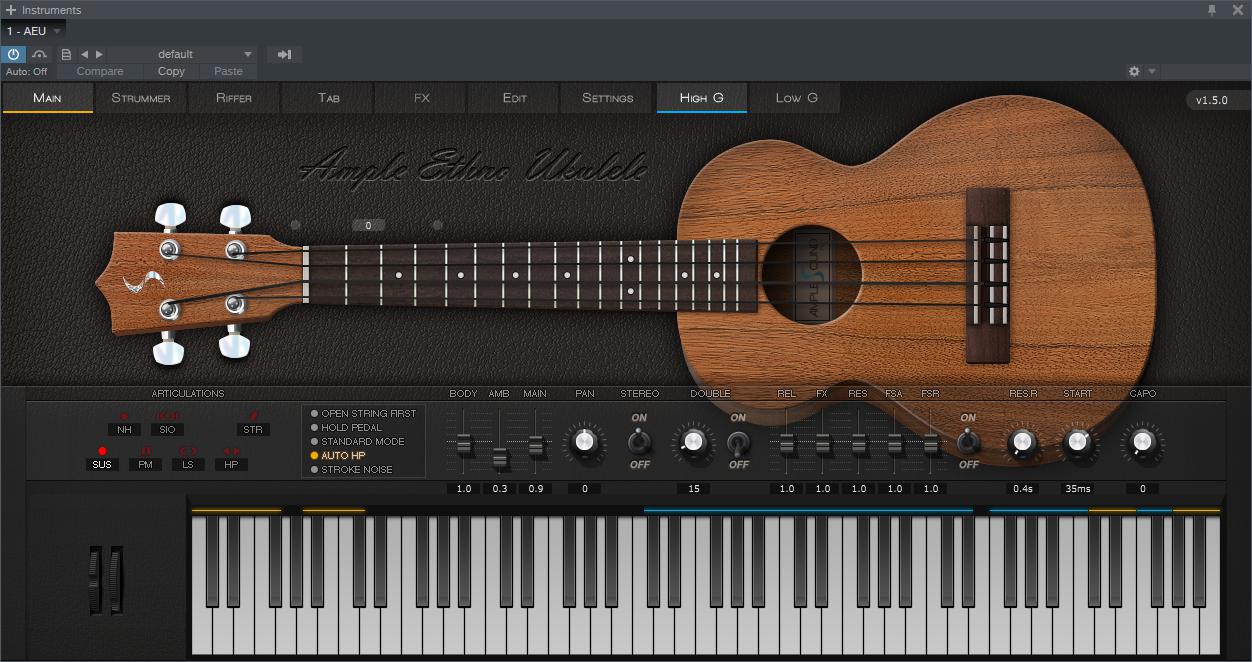Click the BODY volume slider

coord(463,442)
